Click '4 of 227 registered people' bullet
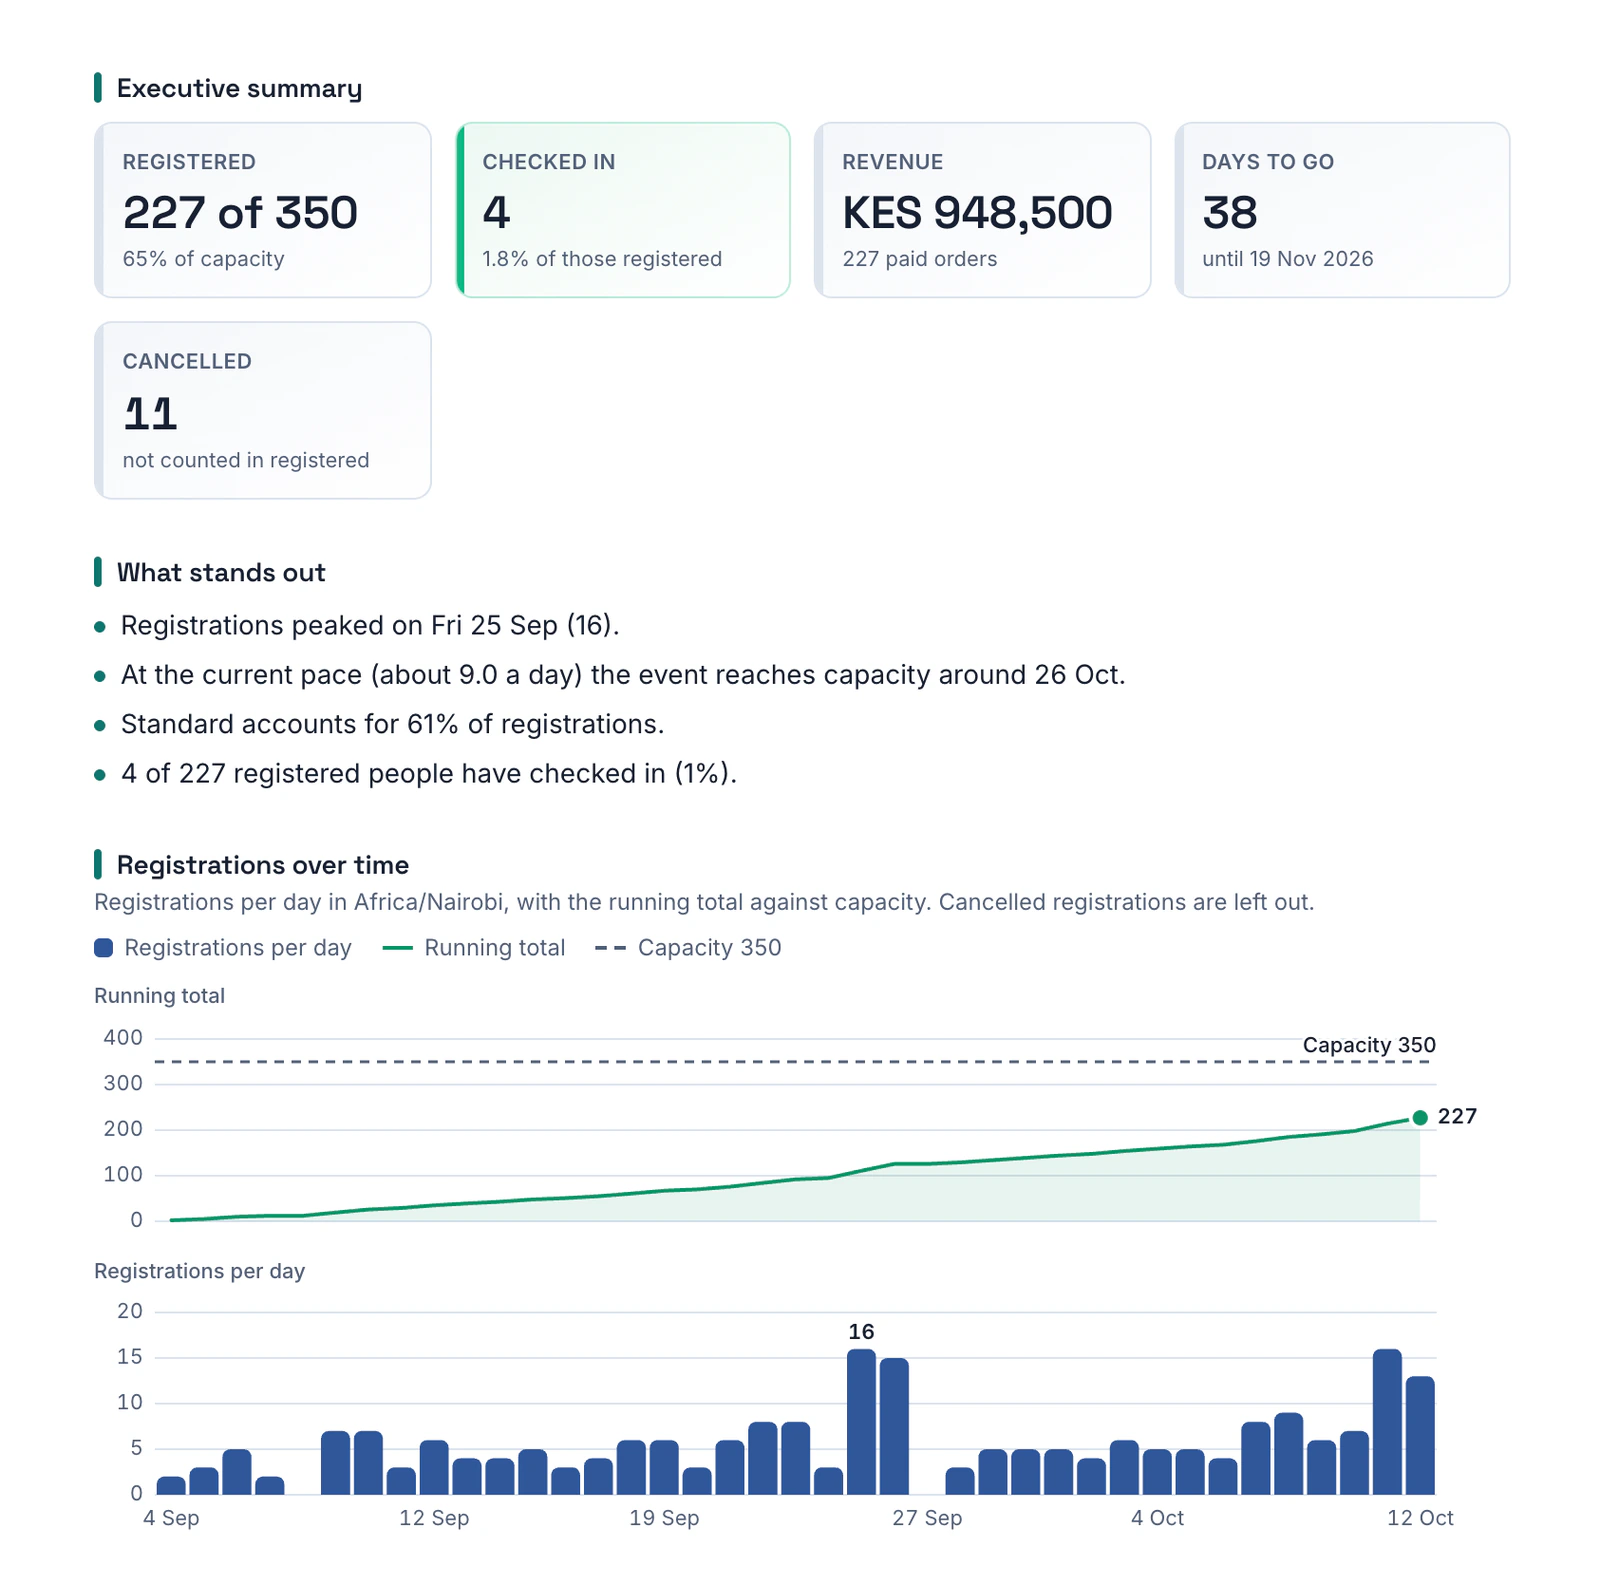The height and width of the screenshot is (1569, 1600). [x=429, y=774]
